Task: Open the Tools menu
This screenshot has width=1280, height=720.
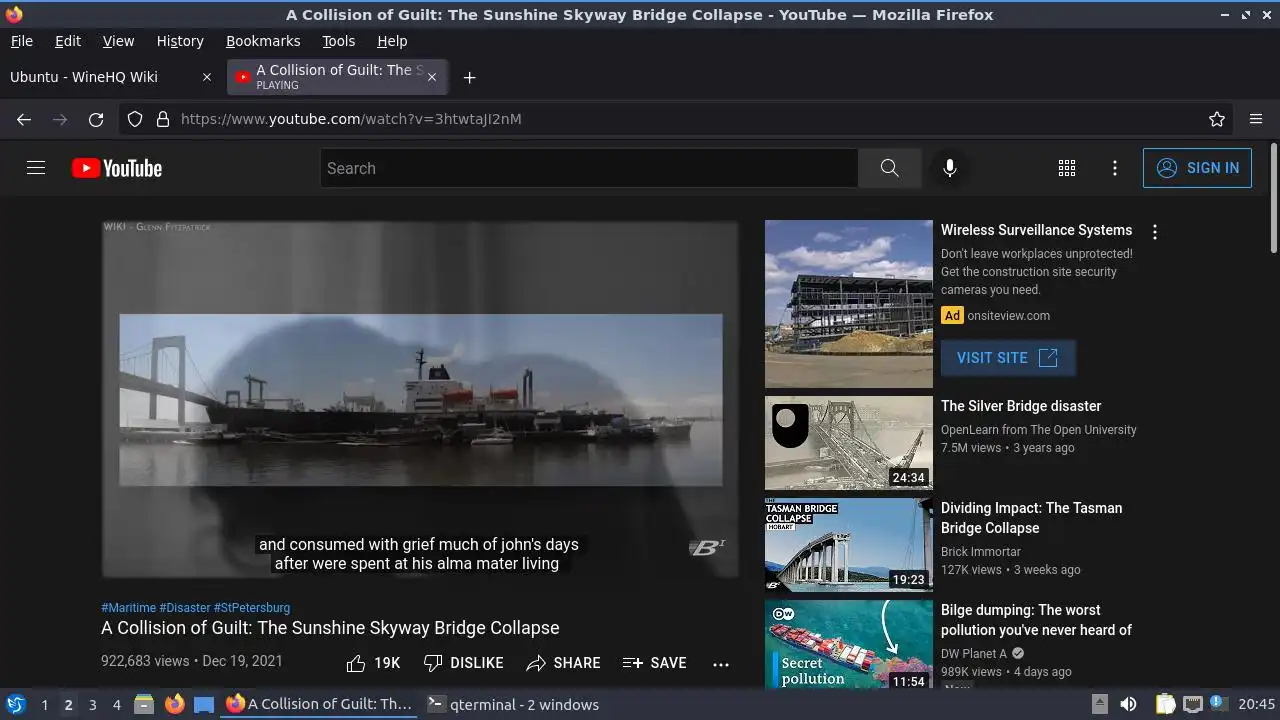Action: click(x=338, y=41)
